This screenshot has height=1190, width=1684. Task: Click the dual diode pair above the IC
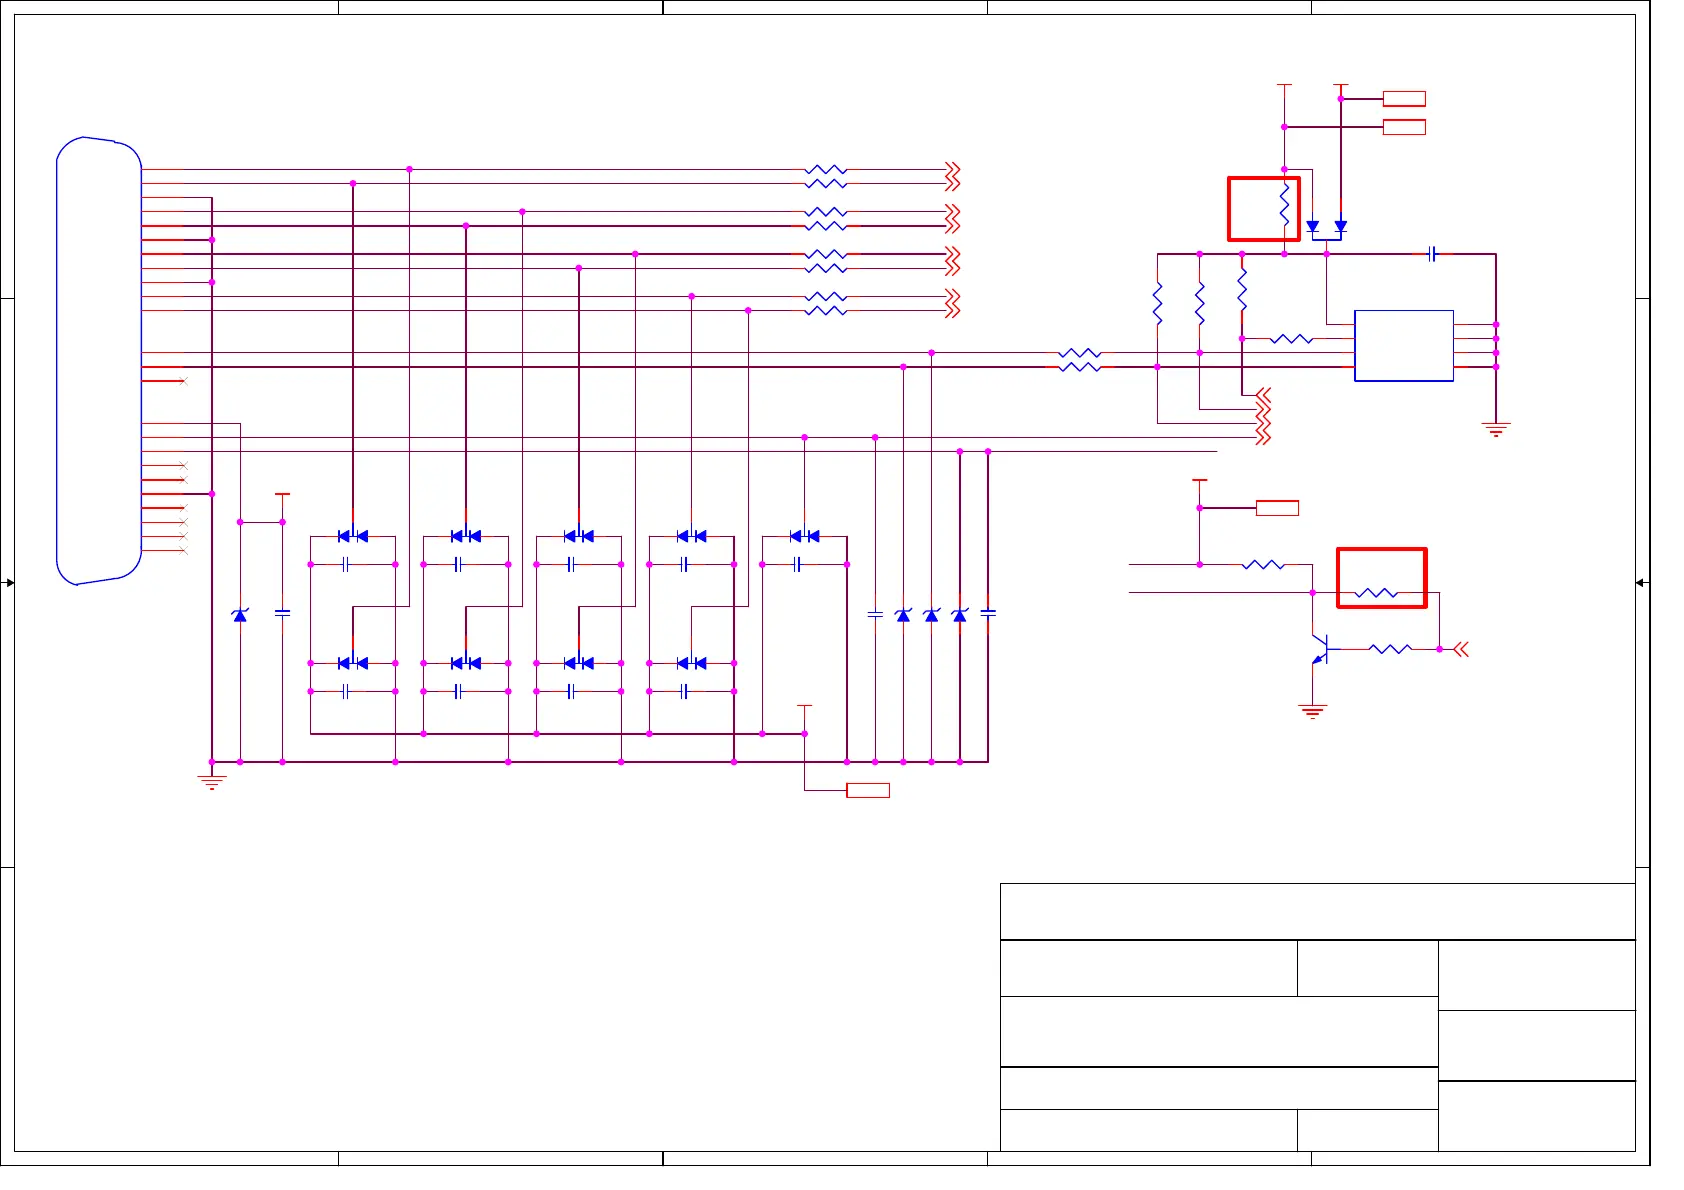(1326, 228)
